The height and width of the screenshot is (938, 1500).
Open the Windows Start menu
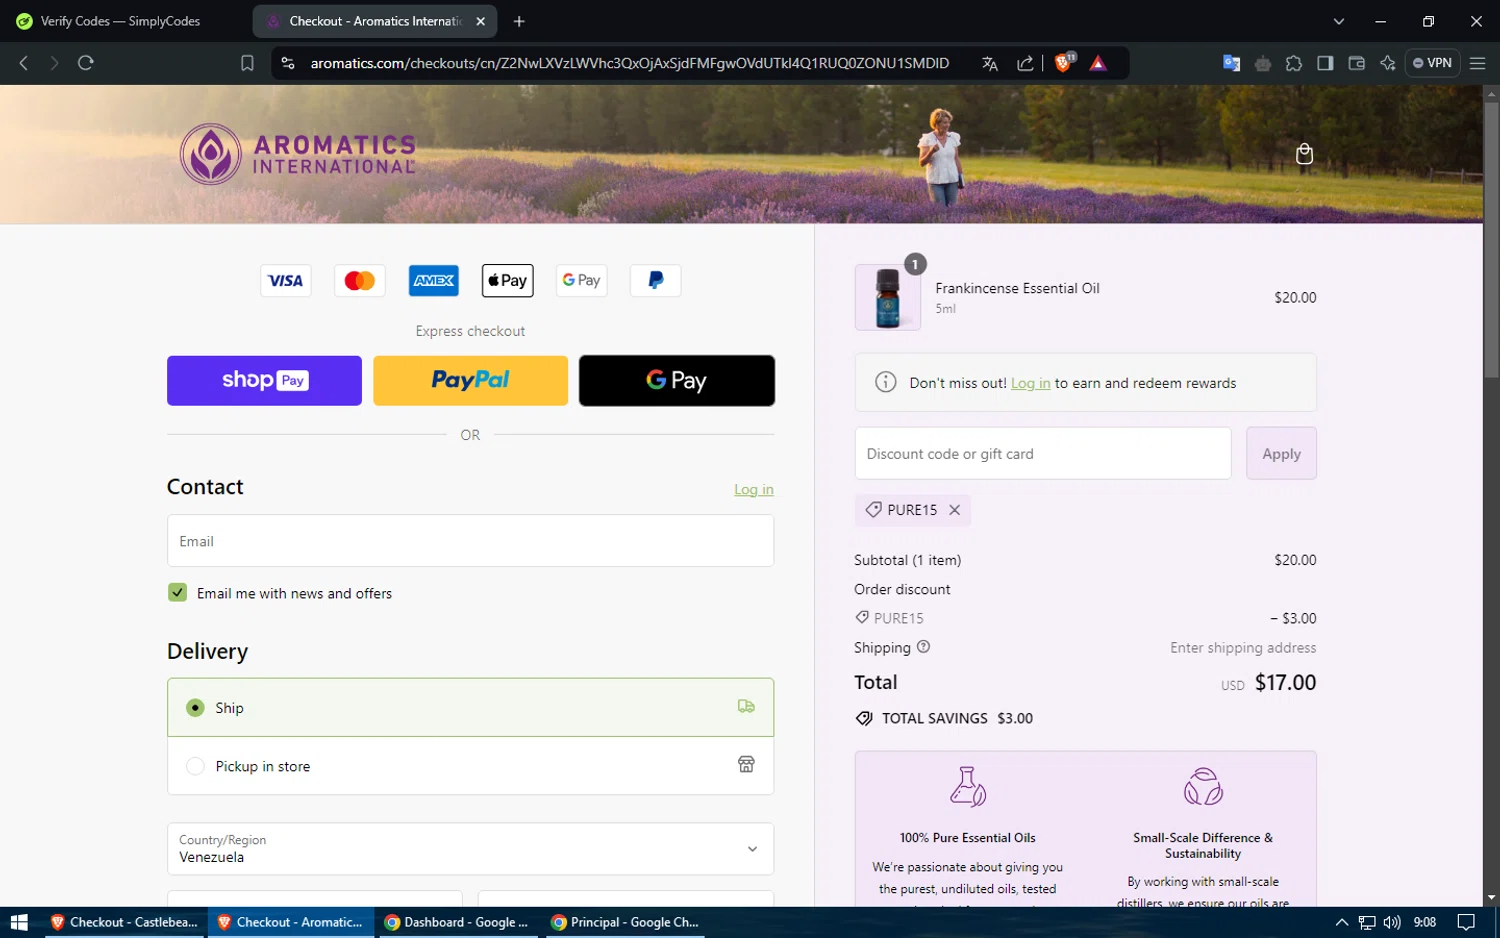(x=18, y=922)
